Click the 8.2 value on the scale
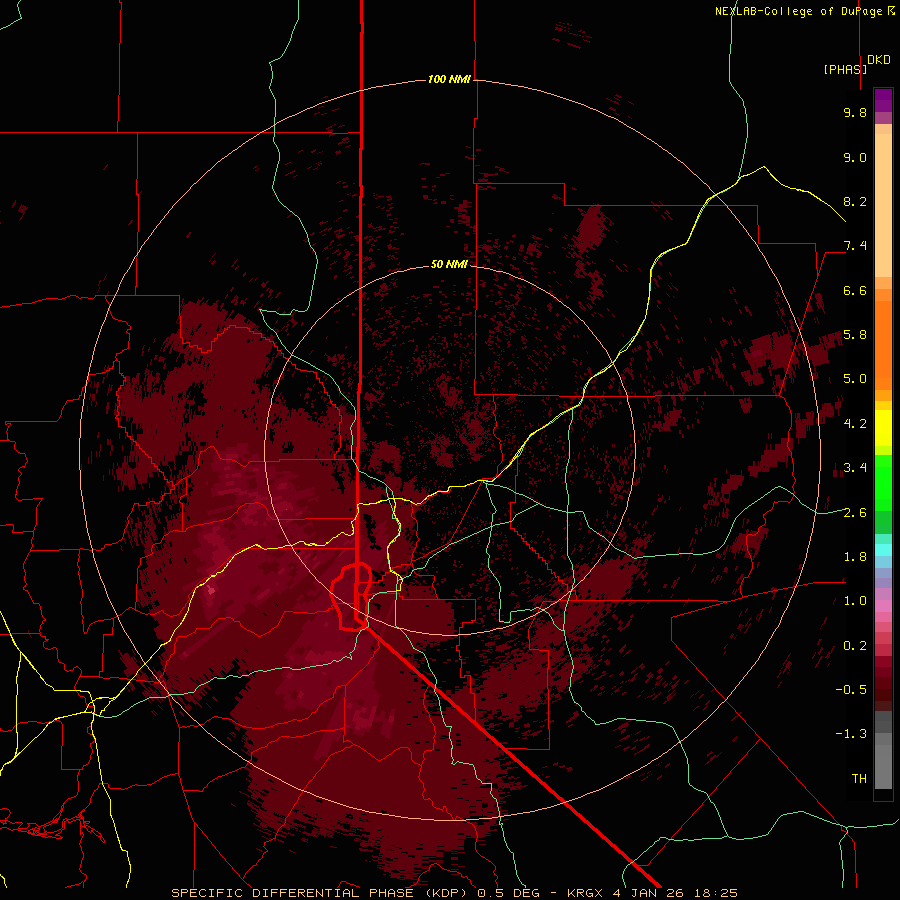The width and height of the screenshot is (900, 900). point(855,201)
